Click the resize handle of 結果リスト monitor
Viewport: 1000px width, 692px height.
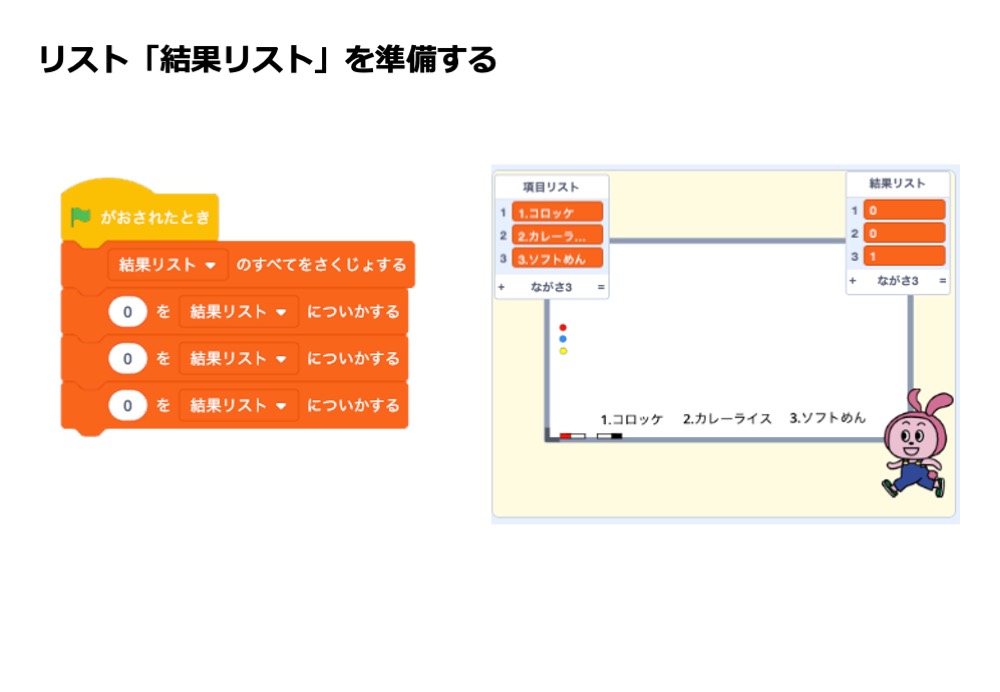(x=942, y=281)
